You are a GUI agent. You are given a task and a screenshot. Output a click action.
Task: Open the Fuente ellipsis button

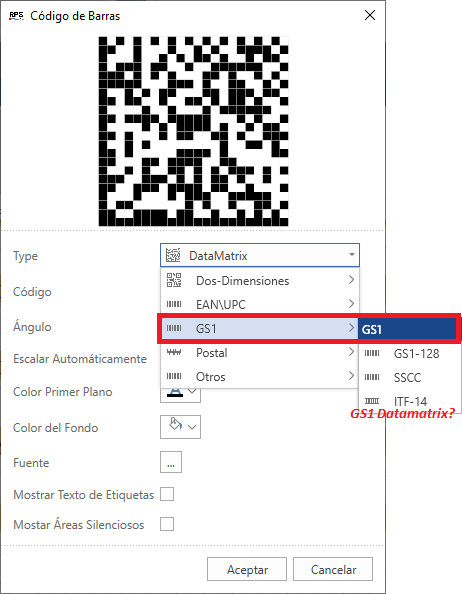click(x=171, y=462)
